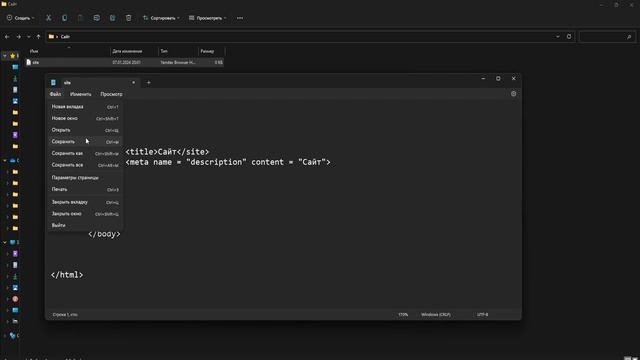640x360 pixels.
Task: Click Windows (CRLF) in Notepad status bar
Action: (x=436, y=315)
